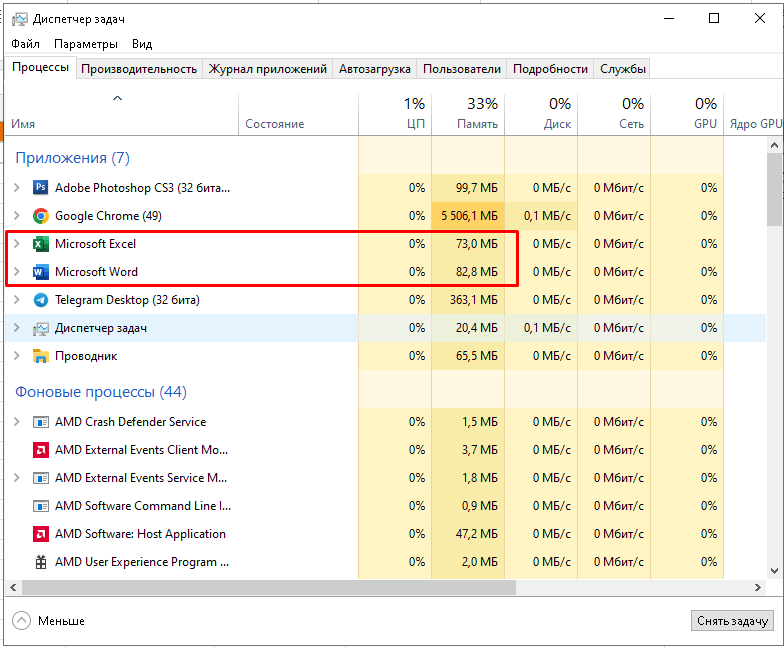Click the AMD External Events Client icon

coord(40,450)
